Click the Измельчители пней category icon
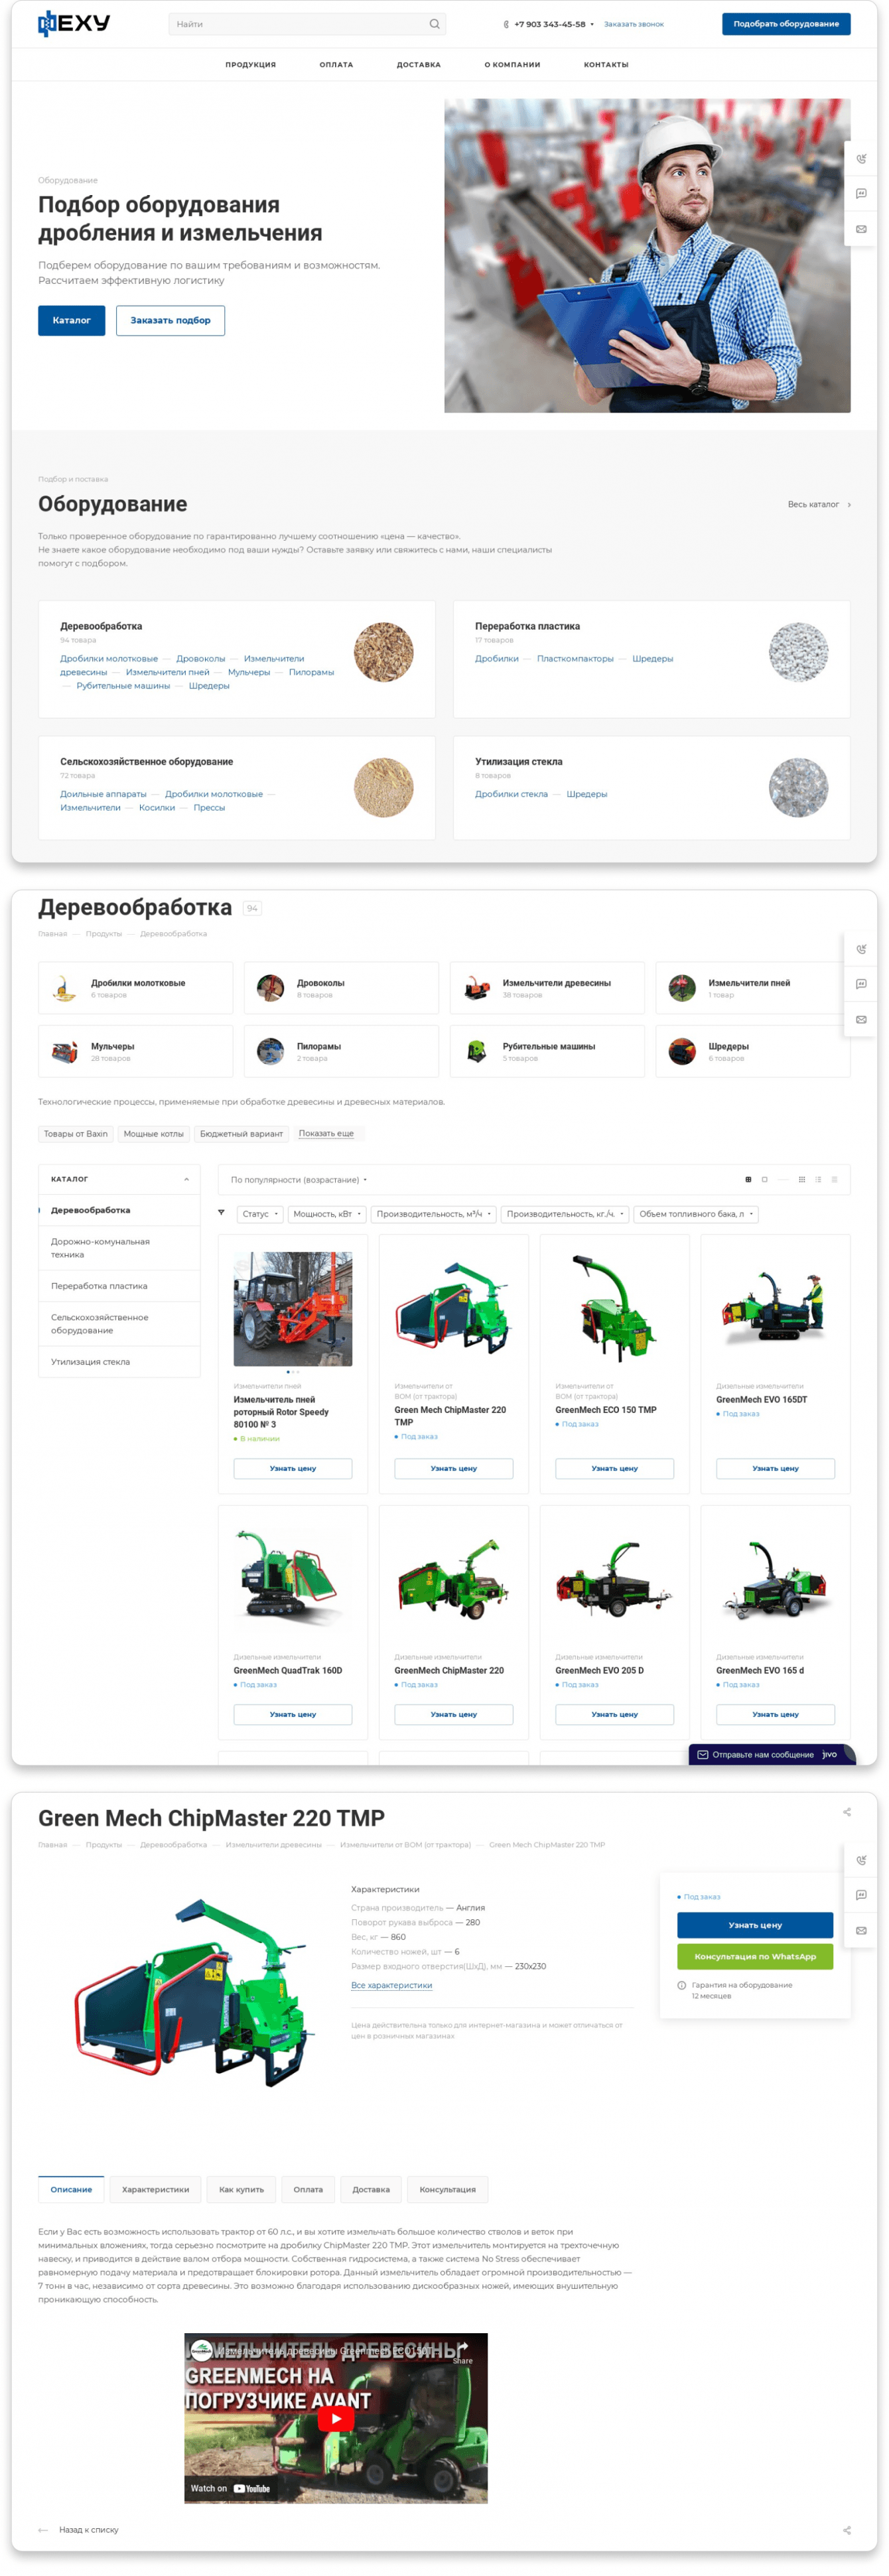Image resolution: width=889 pixels, height=2576 pixels. pos(682,988)
